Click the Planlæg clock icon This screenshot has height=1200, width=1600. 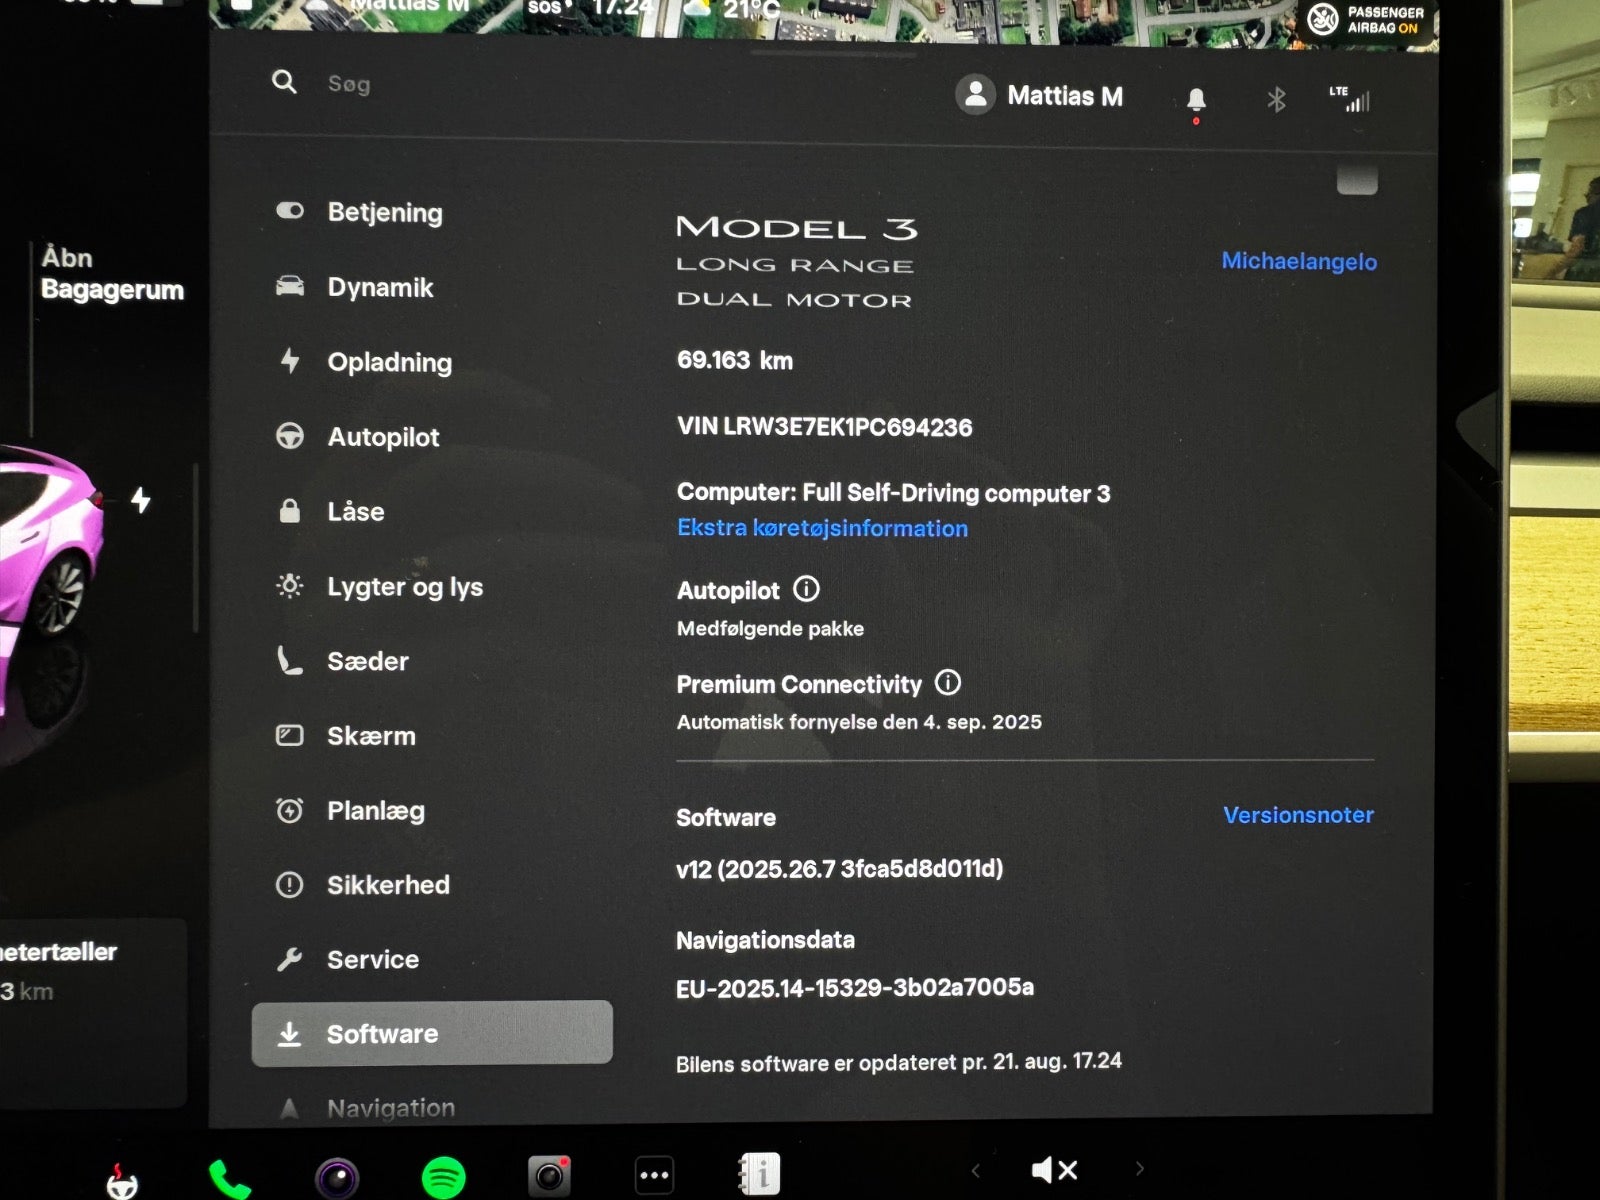pos(289,810)
